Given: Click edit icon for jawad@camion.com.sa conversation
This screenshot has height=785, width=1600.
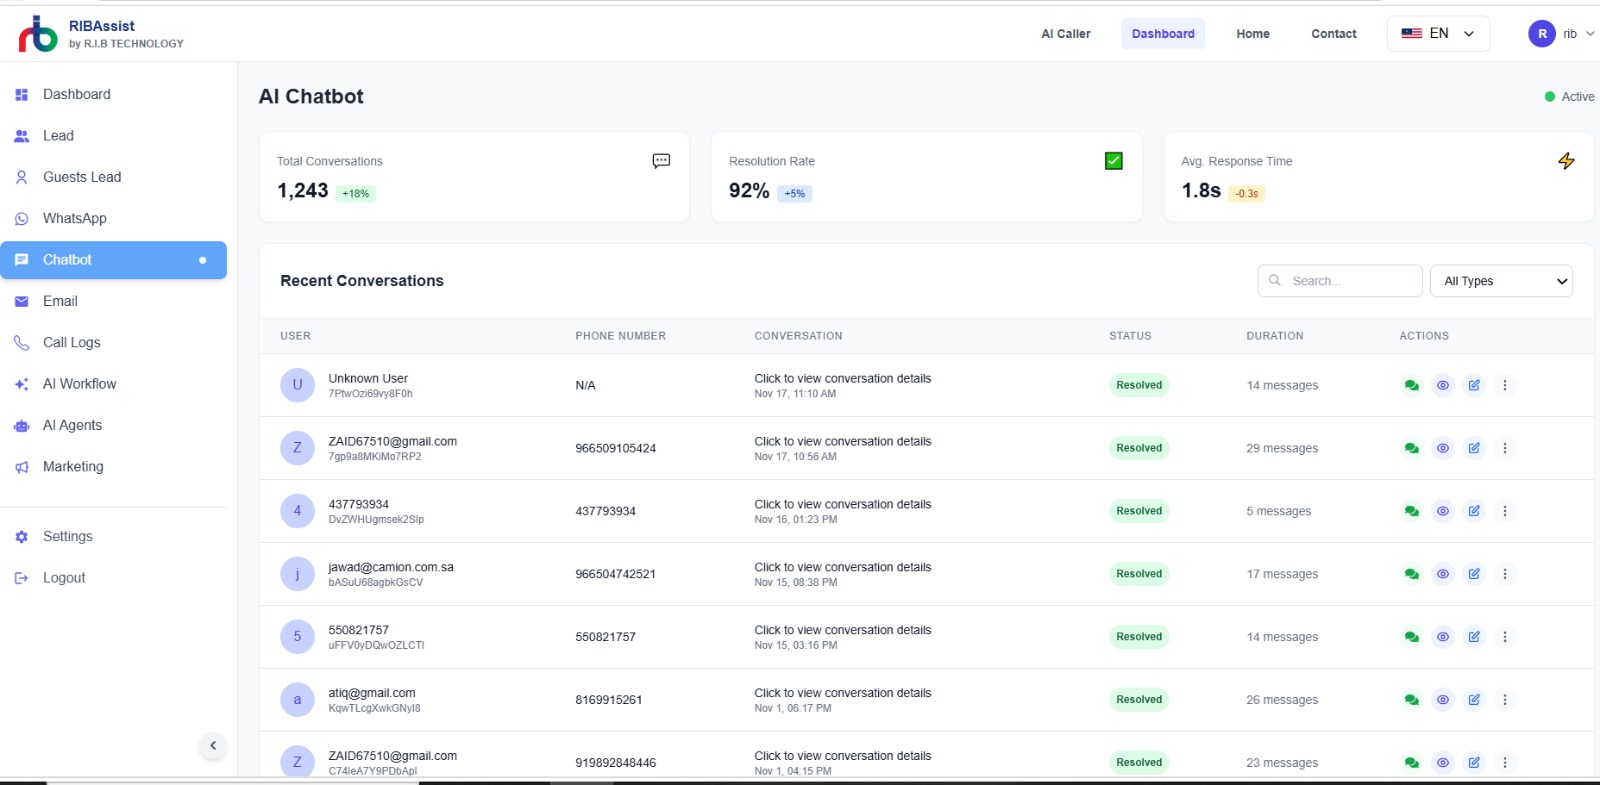Looking at the screenshot, I should [1474, 574].
